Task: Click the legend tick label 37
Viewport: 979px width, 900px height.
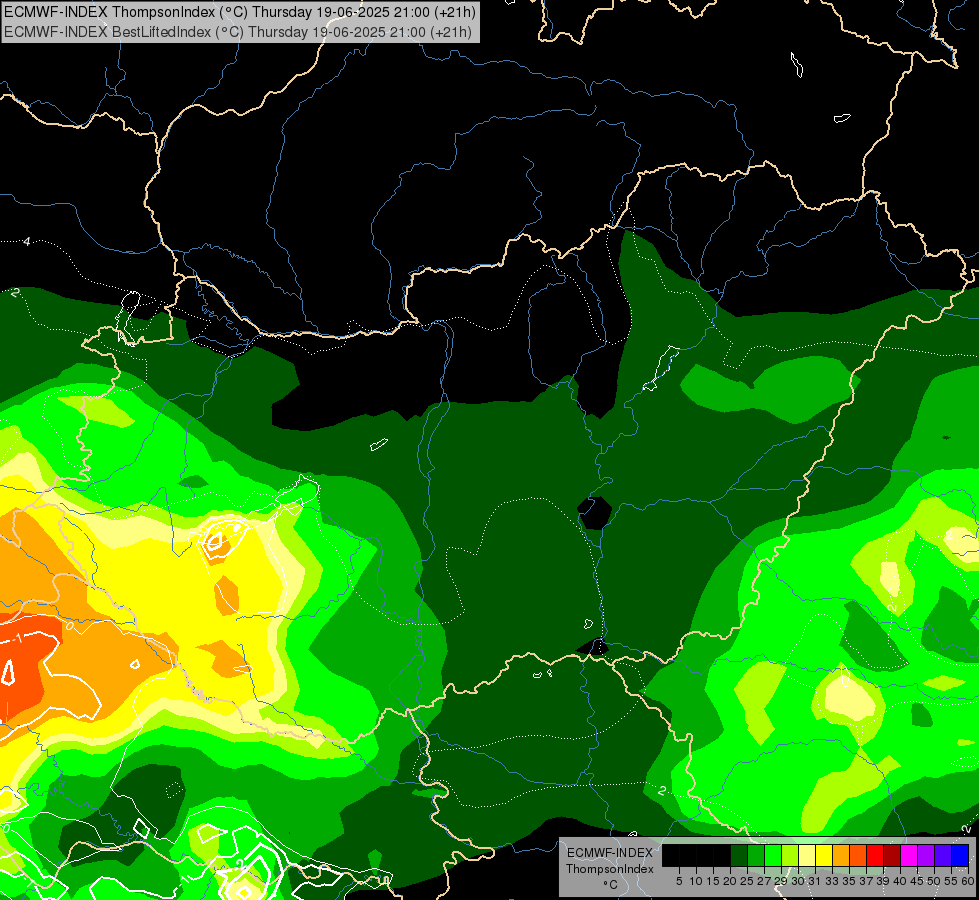Action: [866, 881]
